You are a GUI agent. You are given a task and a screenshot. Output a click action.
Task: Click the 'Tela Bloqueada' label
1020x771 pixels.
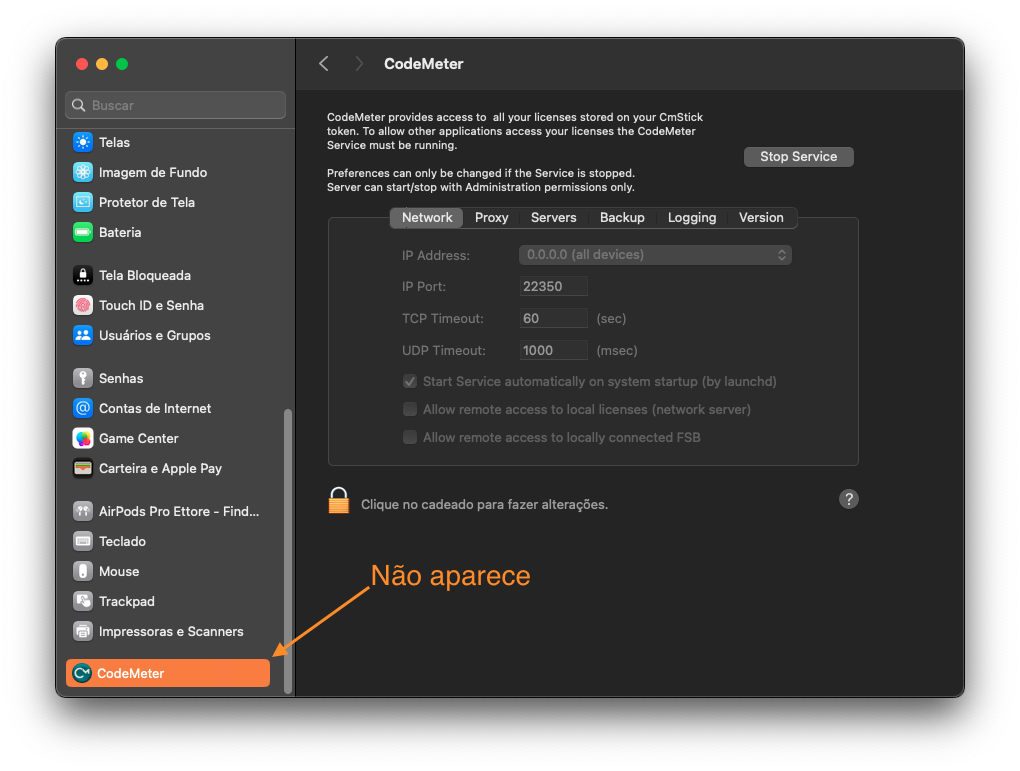[x=145, y=275]
